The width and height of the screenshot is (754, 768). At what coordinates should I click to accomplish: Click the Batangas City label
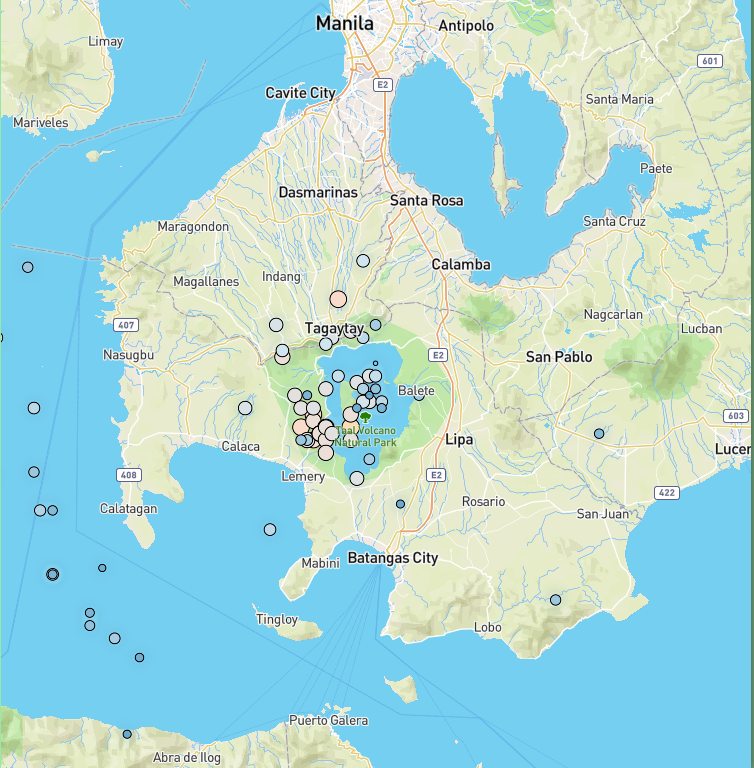[393, 558]
